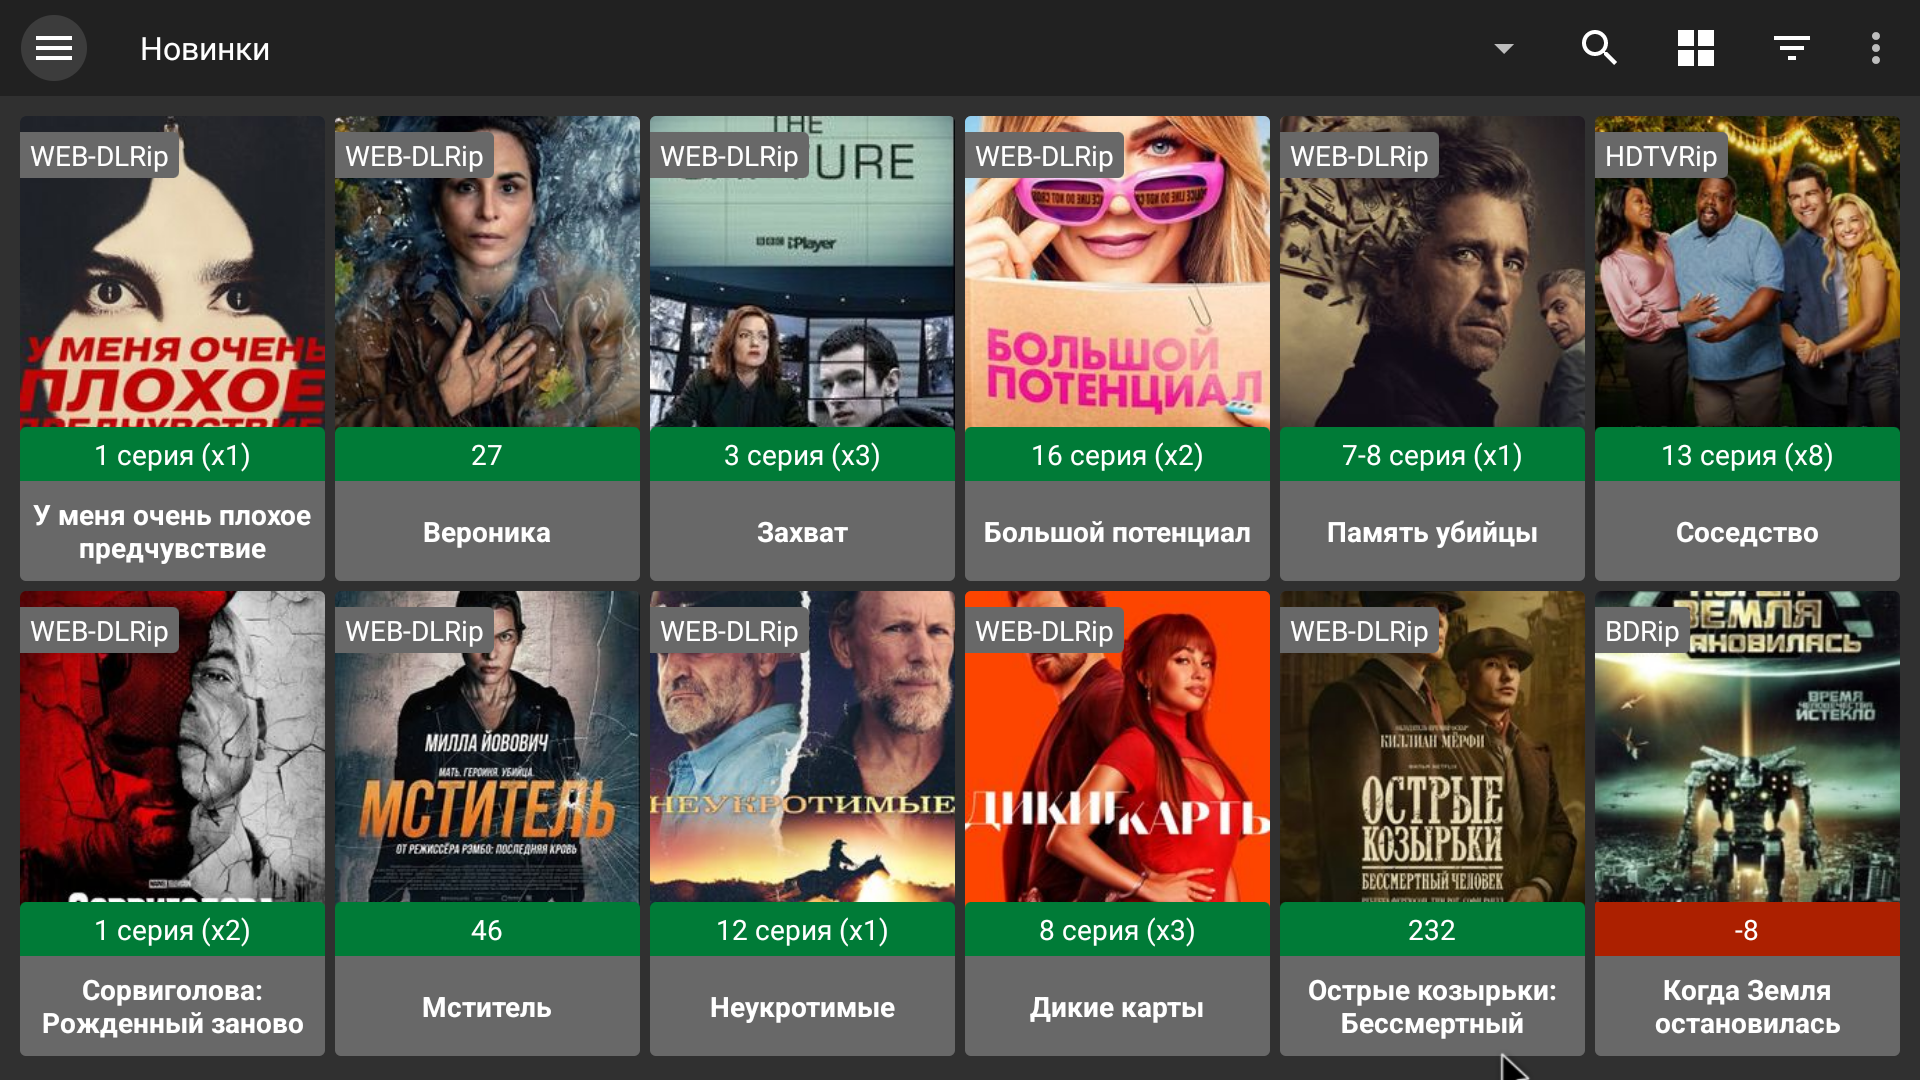Open Дикие карты series poster
The width and height of the screenshot is (1920, 1080).
tap(1117, 760)
